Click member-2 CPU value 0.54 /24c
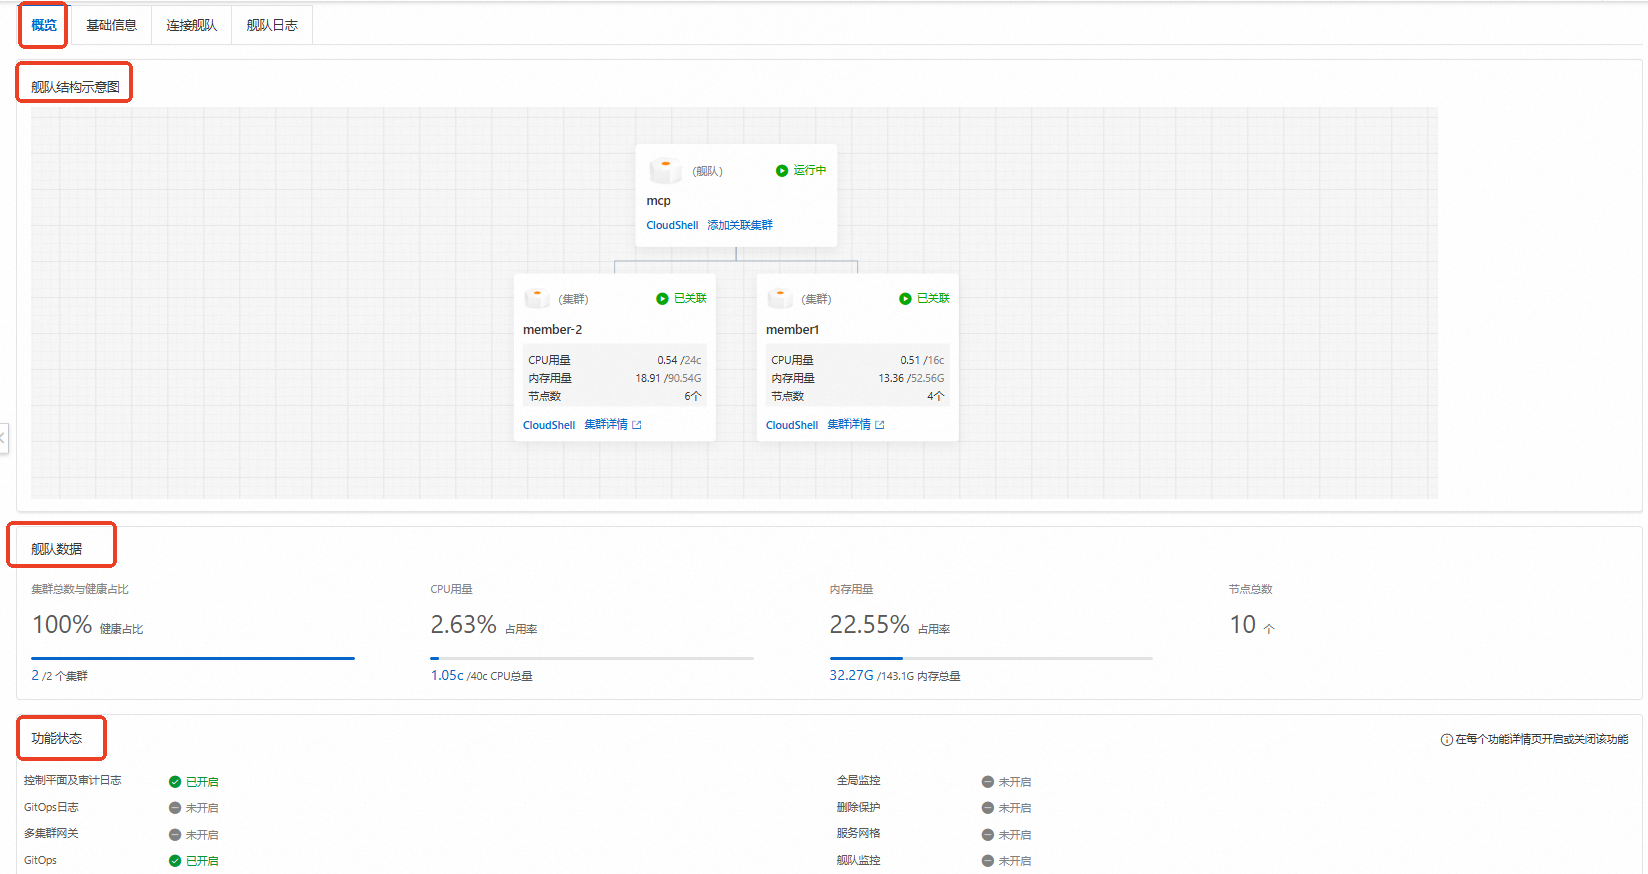Screen dimensions: 1648x874 click(679, 360)
